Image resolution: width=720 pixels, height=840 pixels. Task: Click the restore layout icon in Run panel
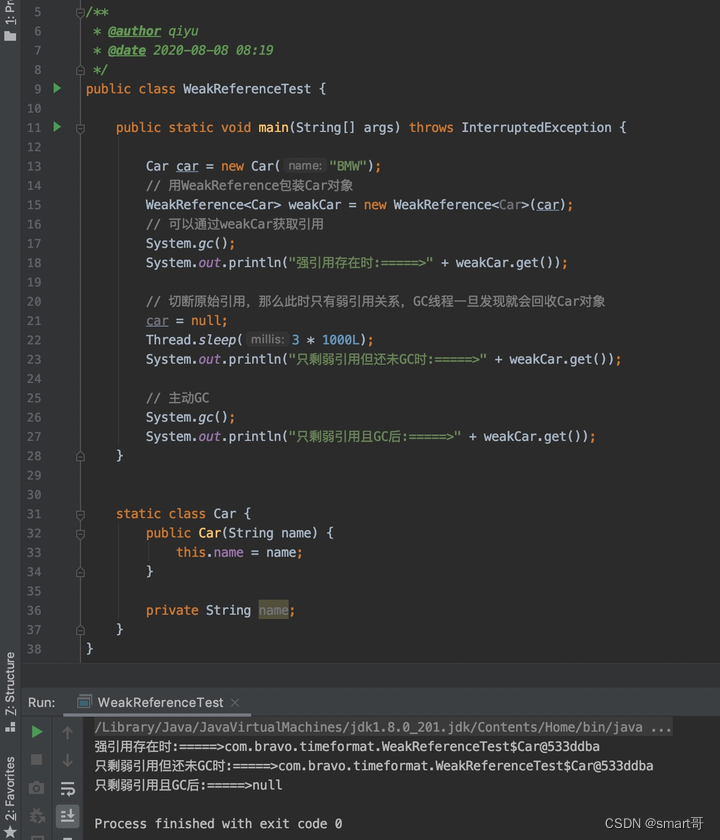tap(36, 837)
